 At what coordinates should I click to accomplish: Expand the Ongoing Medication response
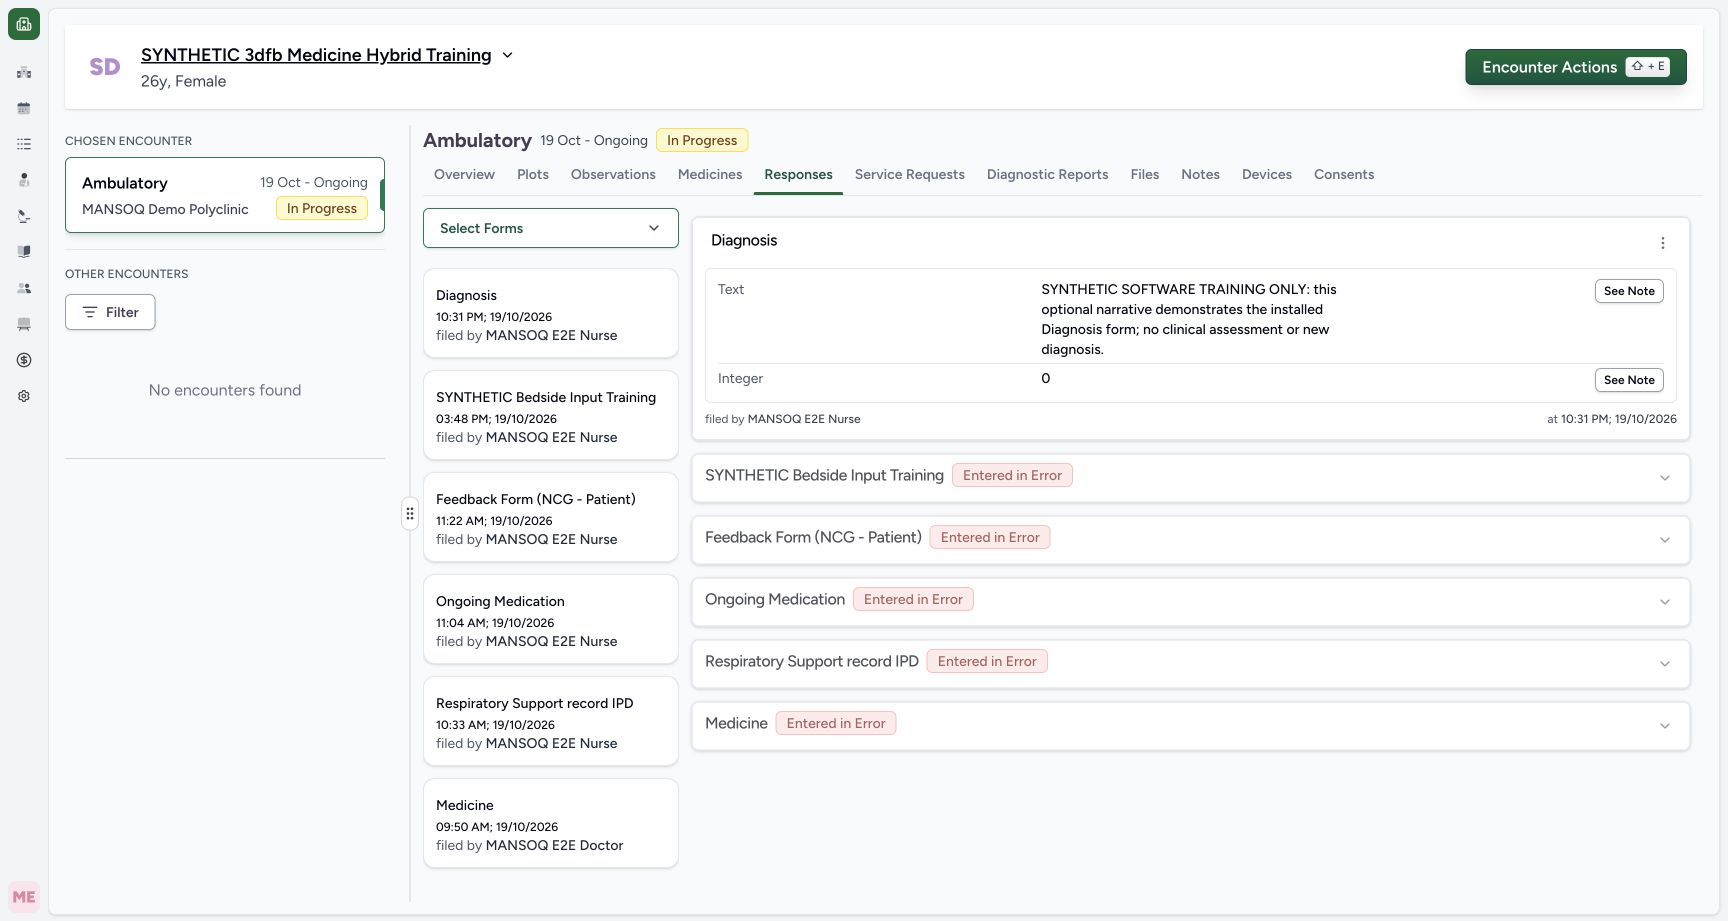click(x=1191, y=601)
